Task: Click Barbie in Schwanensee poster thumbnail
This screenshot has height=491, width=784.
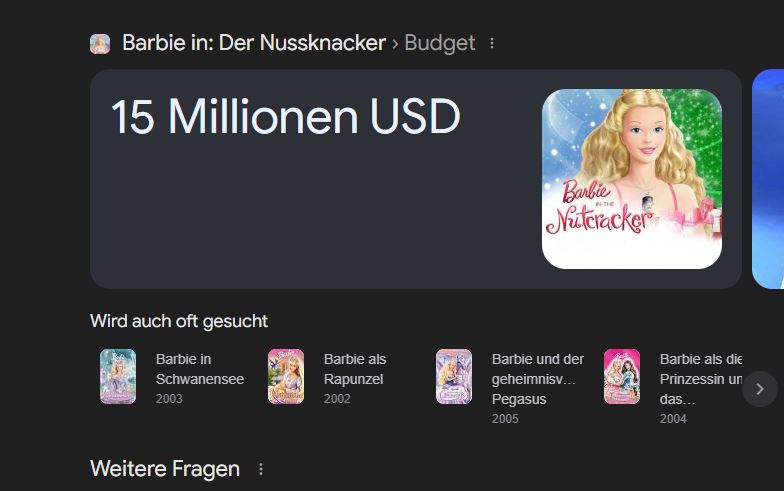Action: [x=118, y=376]
